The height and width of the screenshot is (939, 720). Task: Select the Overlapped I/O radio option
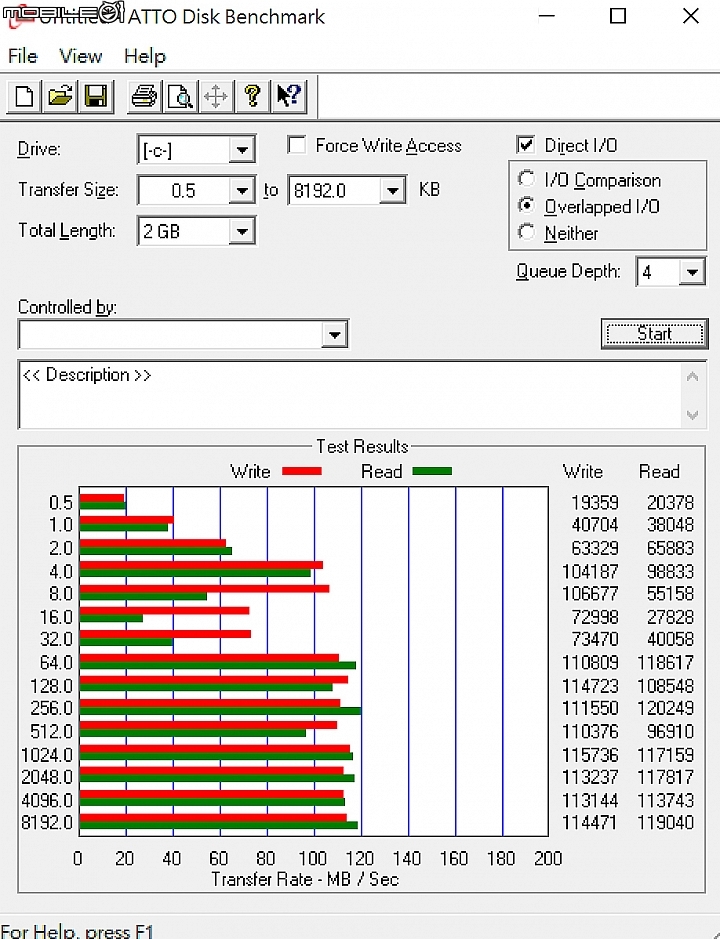point(526,205)
